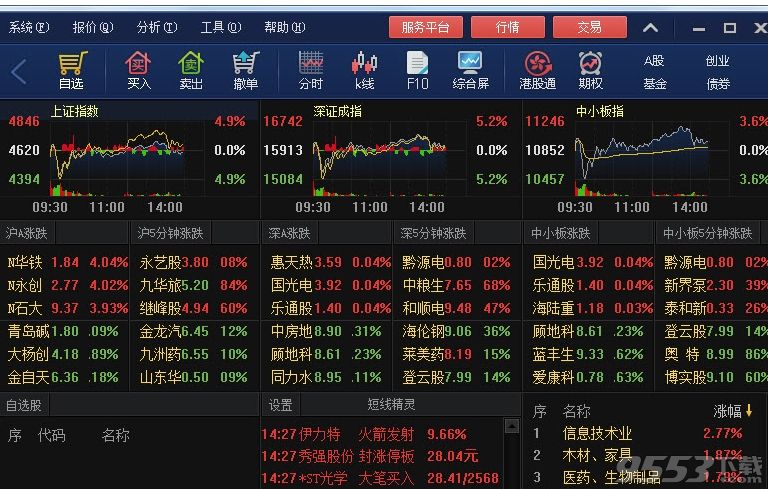Select the 永艺股 stock row
The height and width of the screenshot is (489, 768).
click(193, 263)
